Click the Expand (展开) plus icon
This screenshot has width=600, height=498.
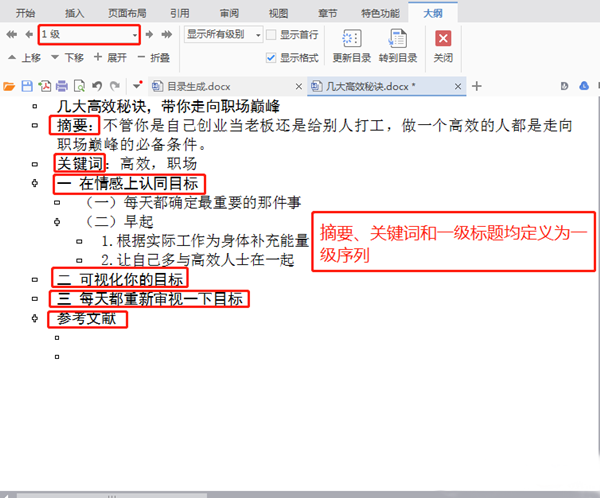tap(97, 58)
